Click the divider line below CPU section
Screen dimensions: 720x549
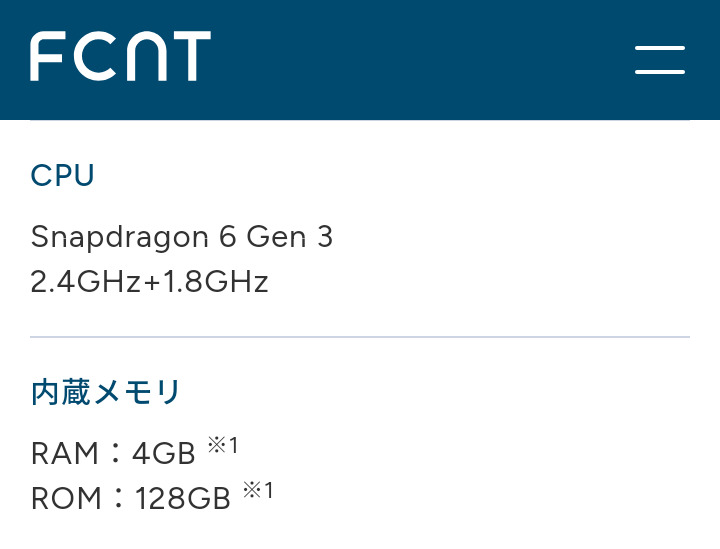(x=360, y=337)
